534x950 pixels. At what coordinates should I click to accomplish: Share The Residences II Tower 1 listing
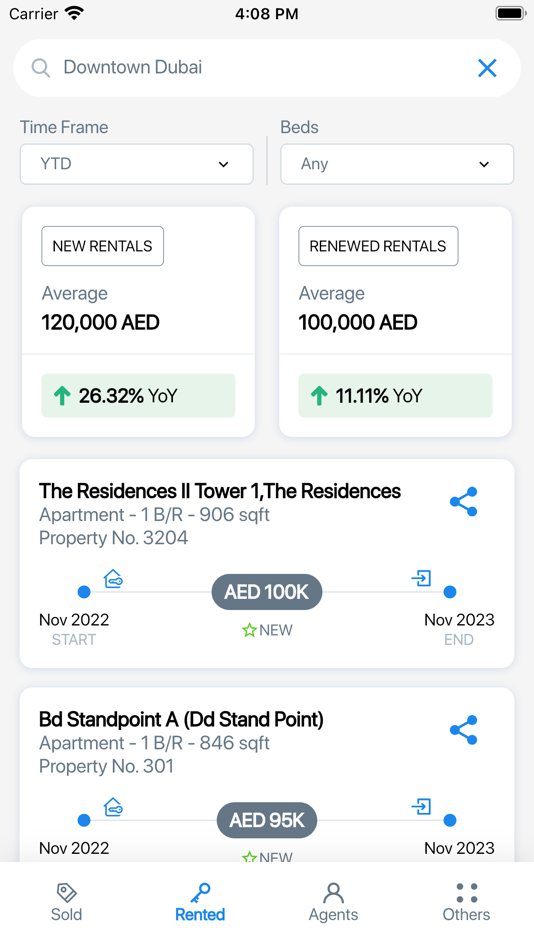coord(464,502)
